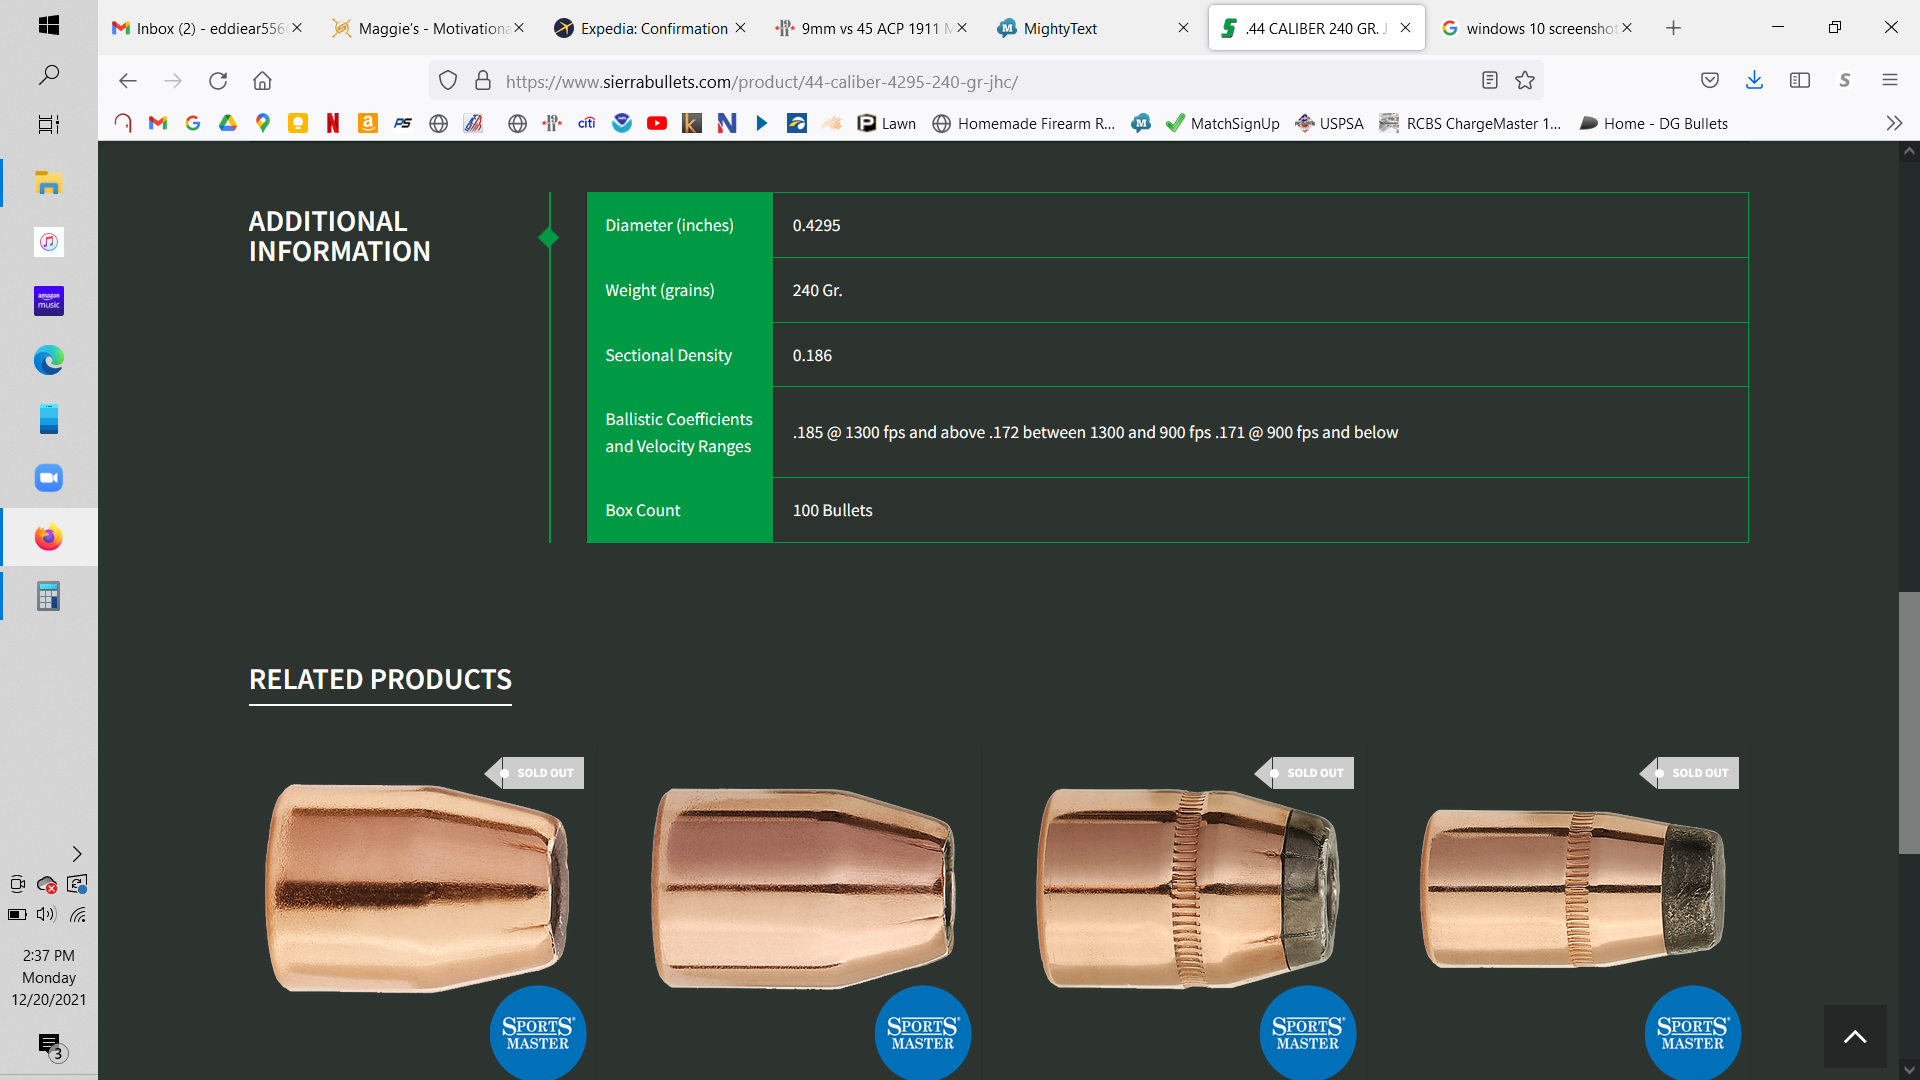The height and width of the screenshot is (1080, 1920).
Task: Open the Home - DG Bullets bookmark
Action: [1653, 123]
